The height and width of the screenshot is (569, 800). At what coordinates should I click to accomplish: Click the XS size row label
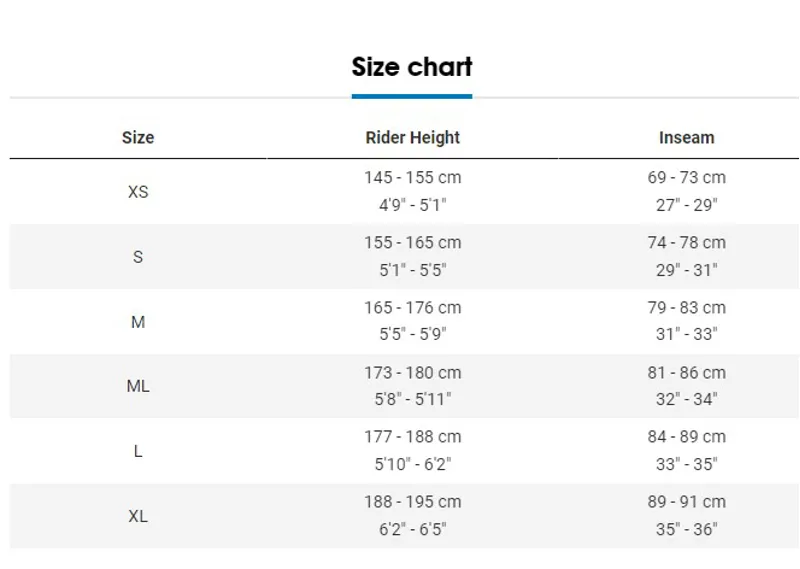(x=138, y=192)
